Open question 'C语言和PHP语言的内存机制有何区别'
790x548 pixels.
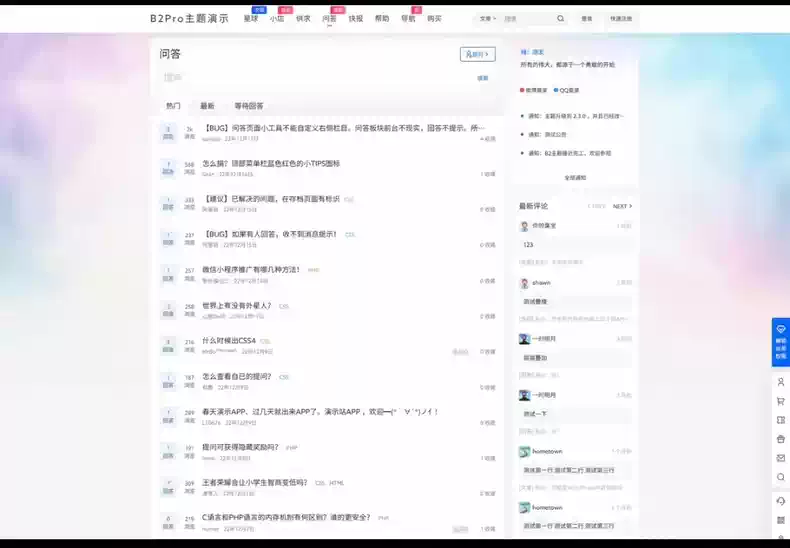pos(286,517)
